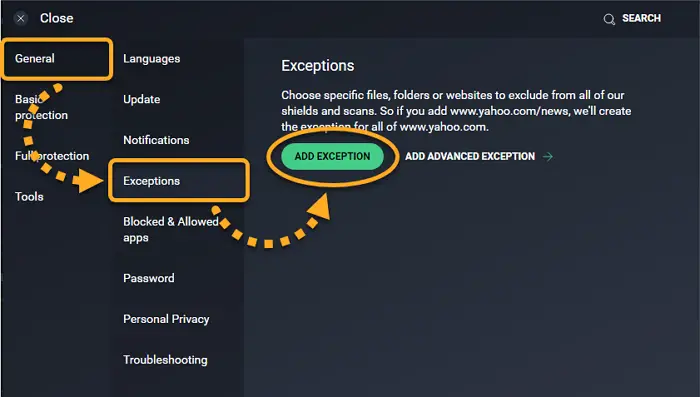Click the Close text label
700x397 pixels.
pos(57,18)
